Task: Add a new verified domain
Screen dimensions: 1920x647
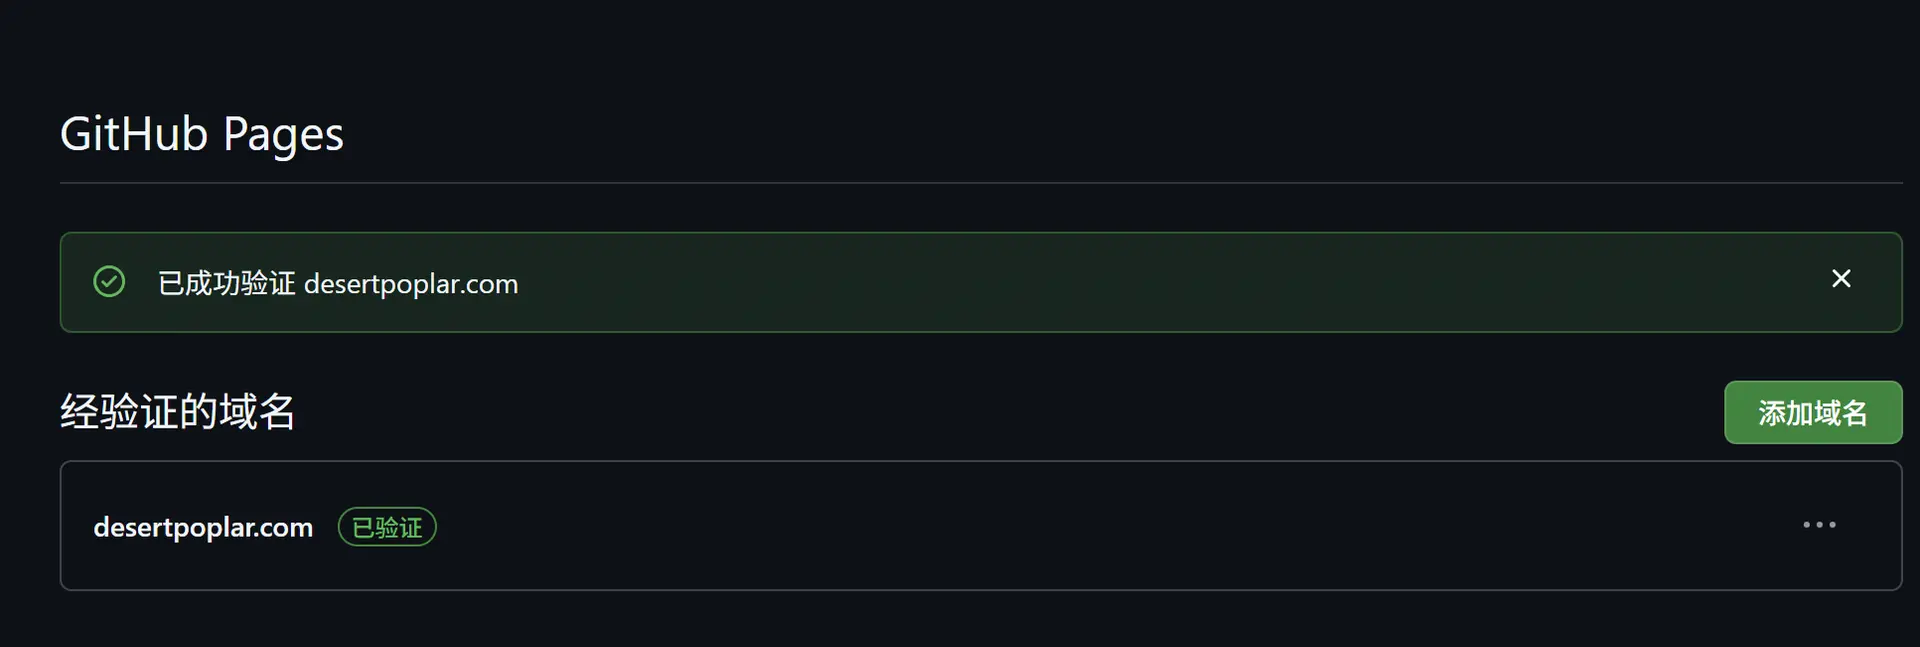Action: click(x=1813, y=412)
